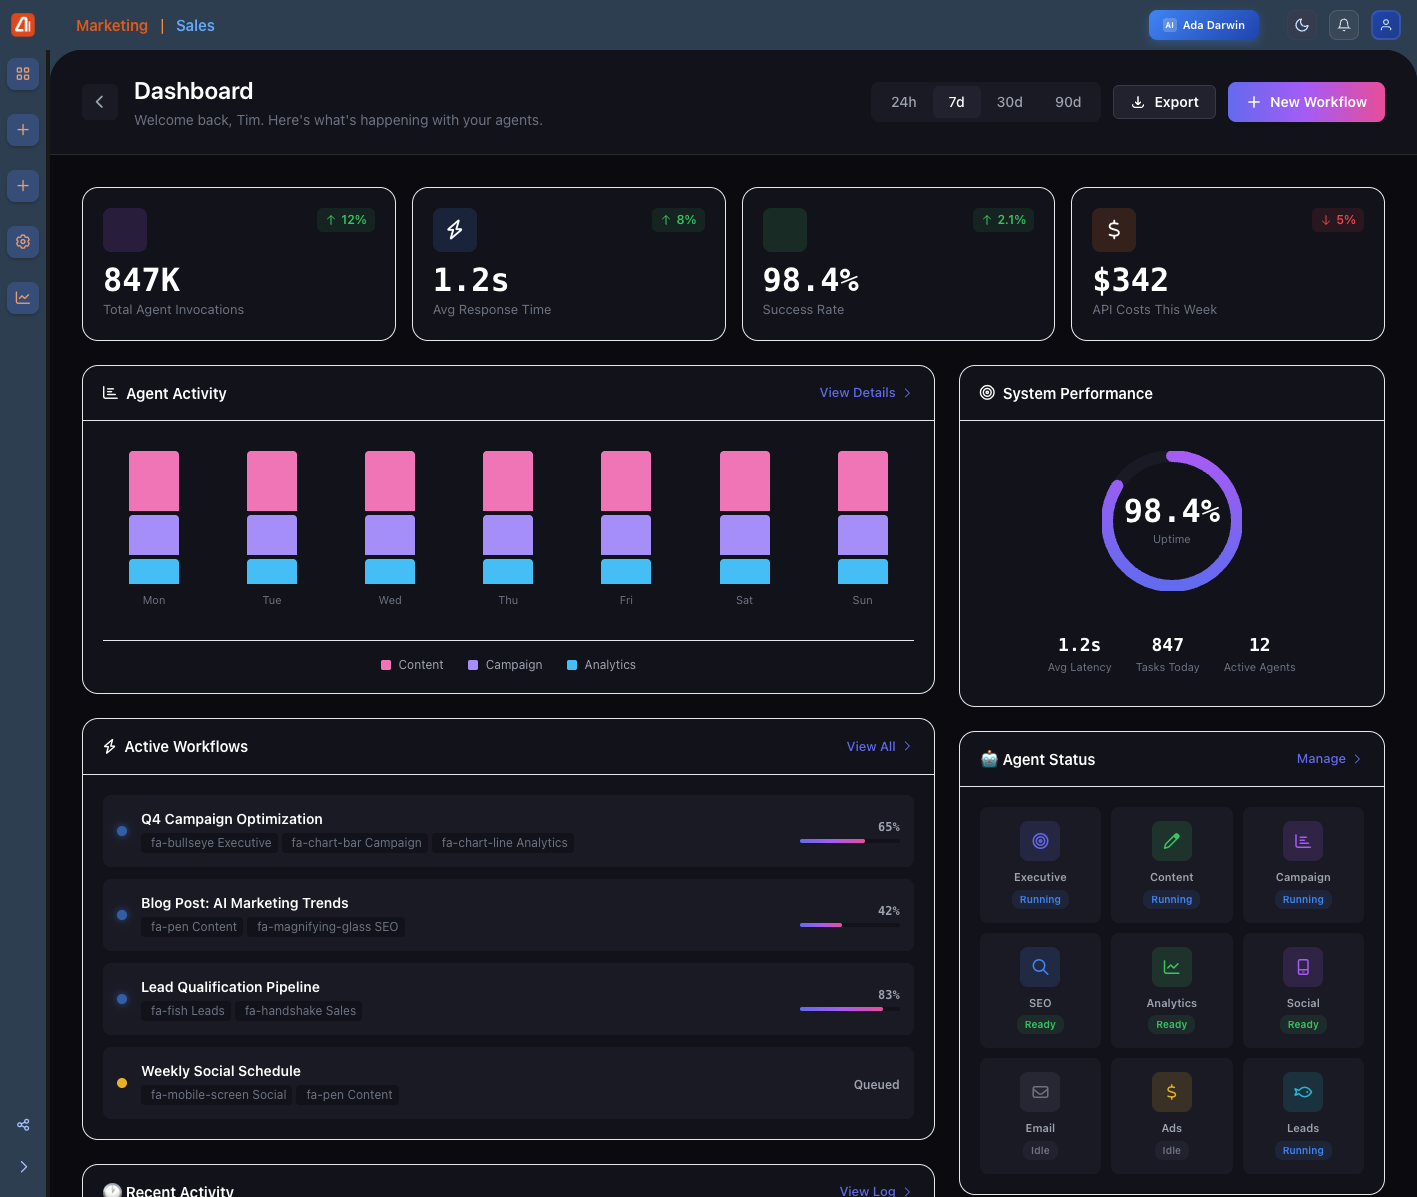This screenshot has width=1417, height=1197.
Task: Click the pink Content legend swatch
Action: 386,665
